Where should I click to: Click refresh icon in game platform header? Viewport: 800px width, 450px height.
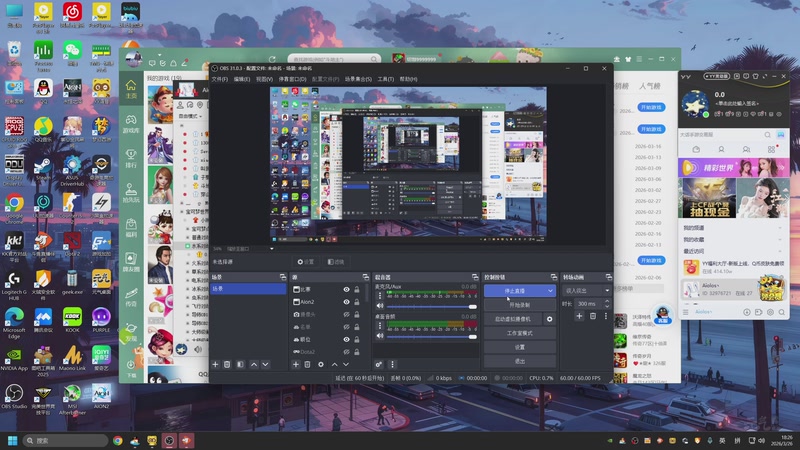tap(272, 59)
